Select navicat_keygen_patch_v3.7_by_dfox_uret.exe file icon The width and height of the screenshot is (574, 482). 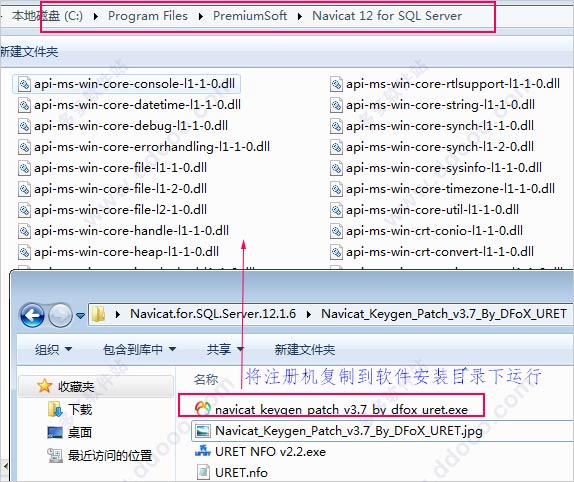202,408
